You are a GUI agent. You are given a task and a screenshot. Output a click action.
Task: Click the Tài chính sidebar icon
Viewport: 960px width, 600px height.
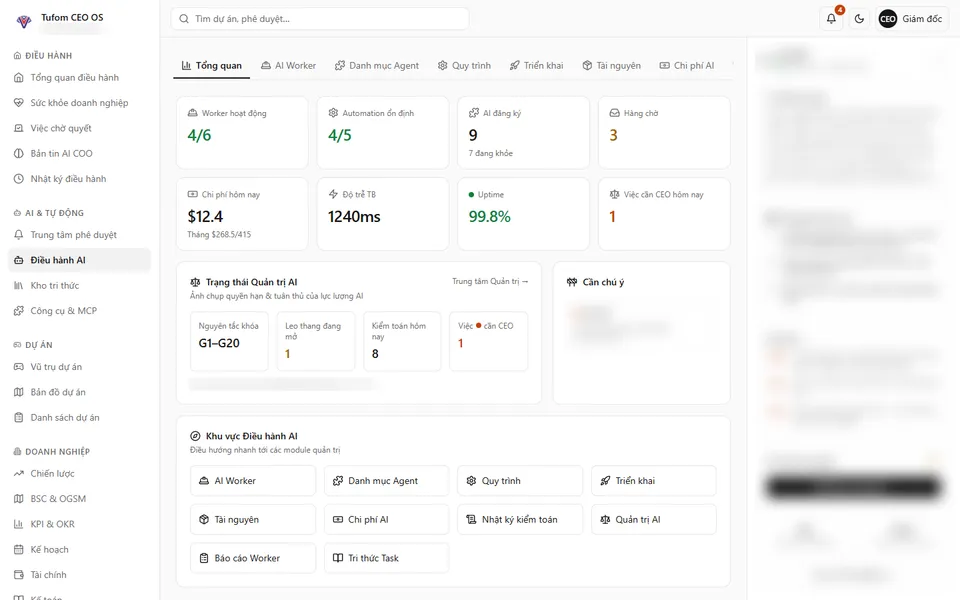[18, 575]
